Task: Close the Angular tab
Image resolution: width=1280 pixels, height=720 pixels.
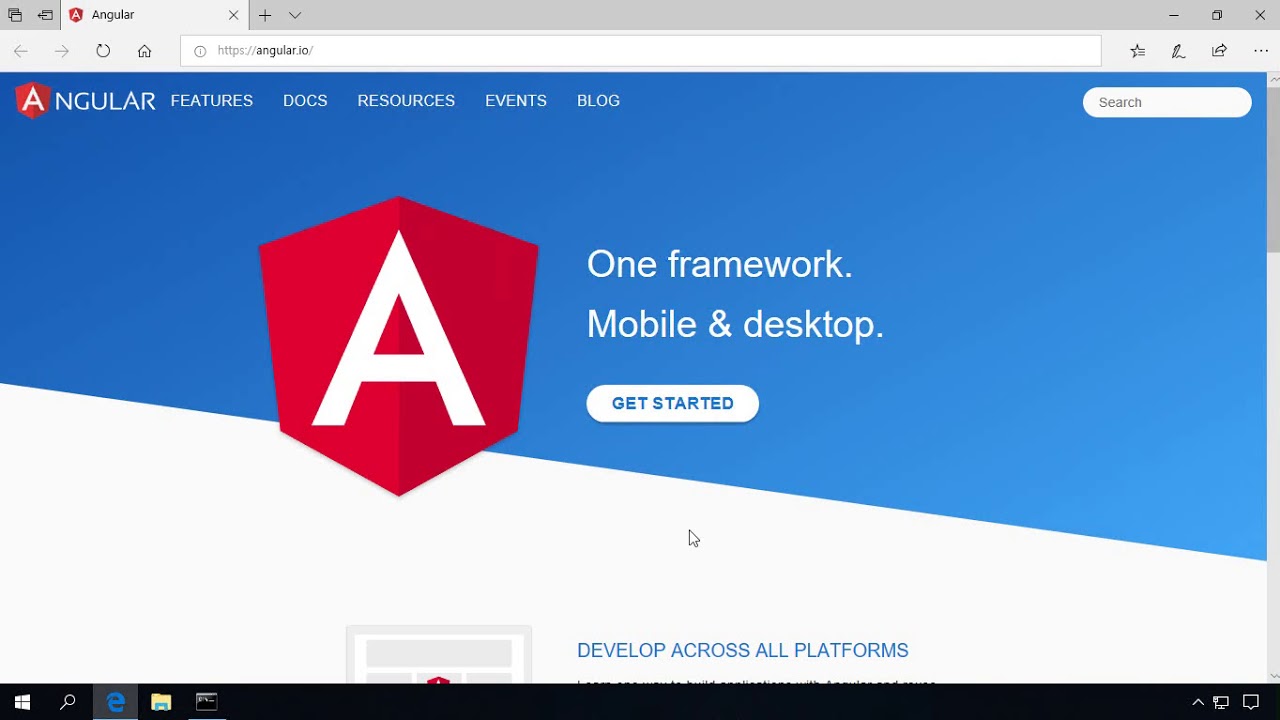Action: pyautogui.click(x=234, y=15)
